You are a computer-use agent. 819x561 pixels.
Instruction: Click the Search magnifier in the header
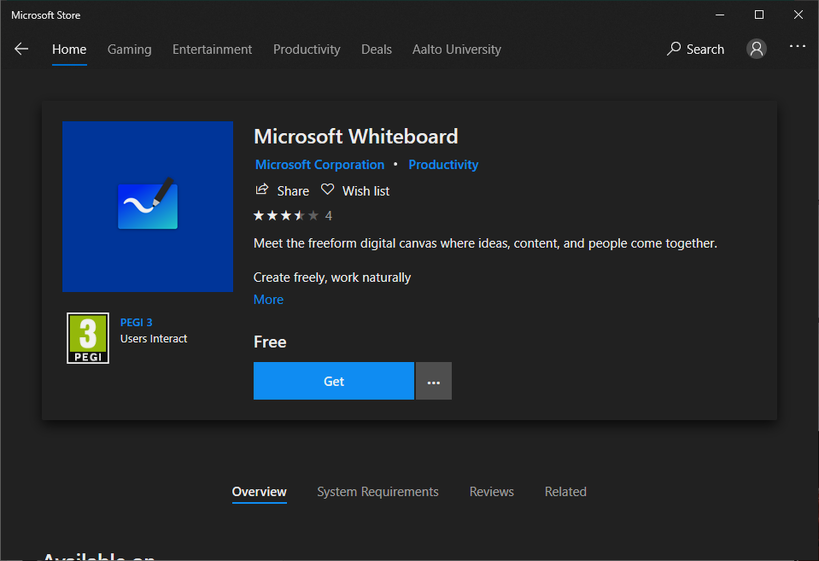click(674, 49)
